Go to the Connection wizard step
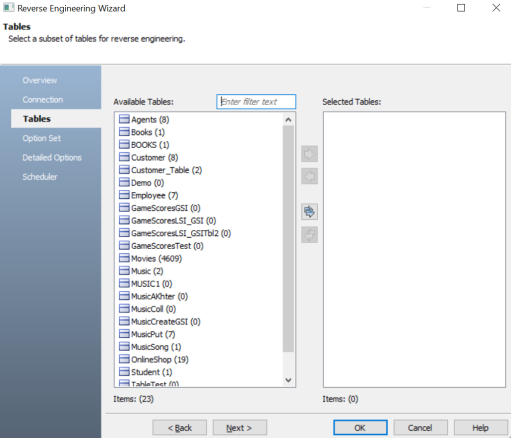 point(43,100)
